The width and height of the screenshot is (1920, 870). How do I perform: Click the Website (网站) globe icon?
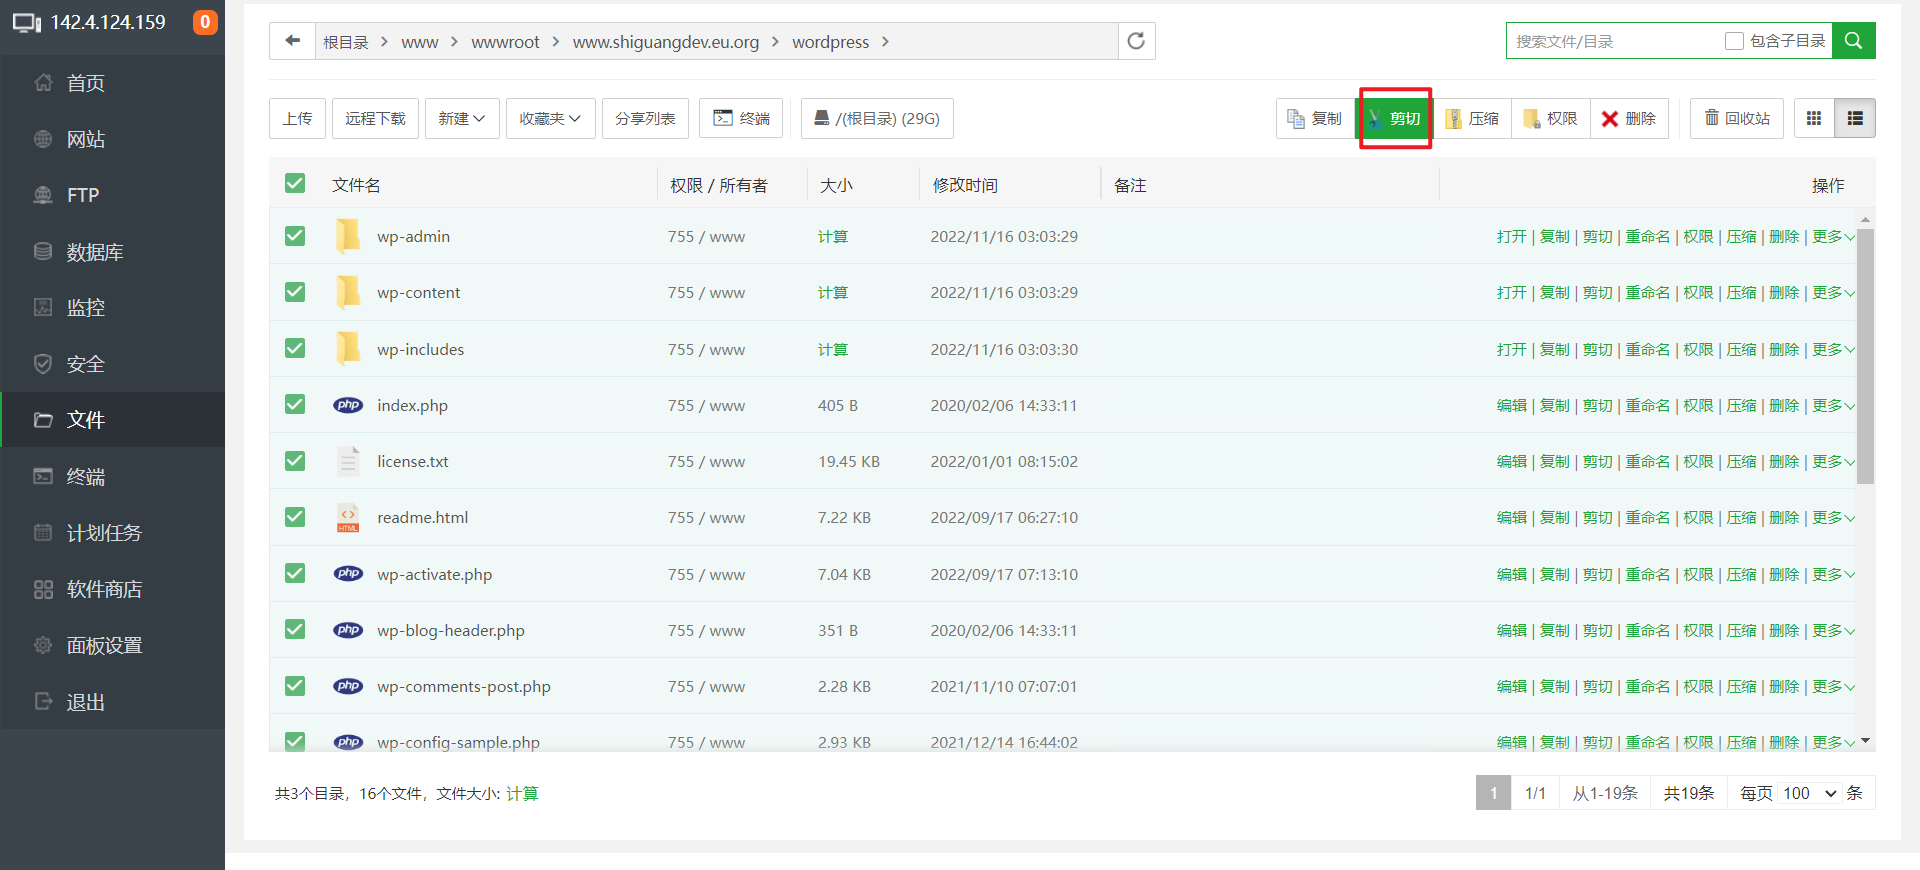[x=43, y=139]
